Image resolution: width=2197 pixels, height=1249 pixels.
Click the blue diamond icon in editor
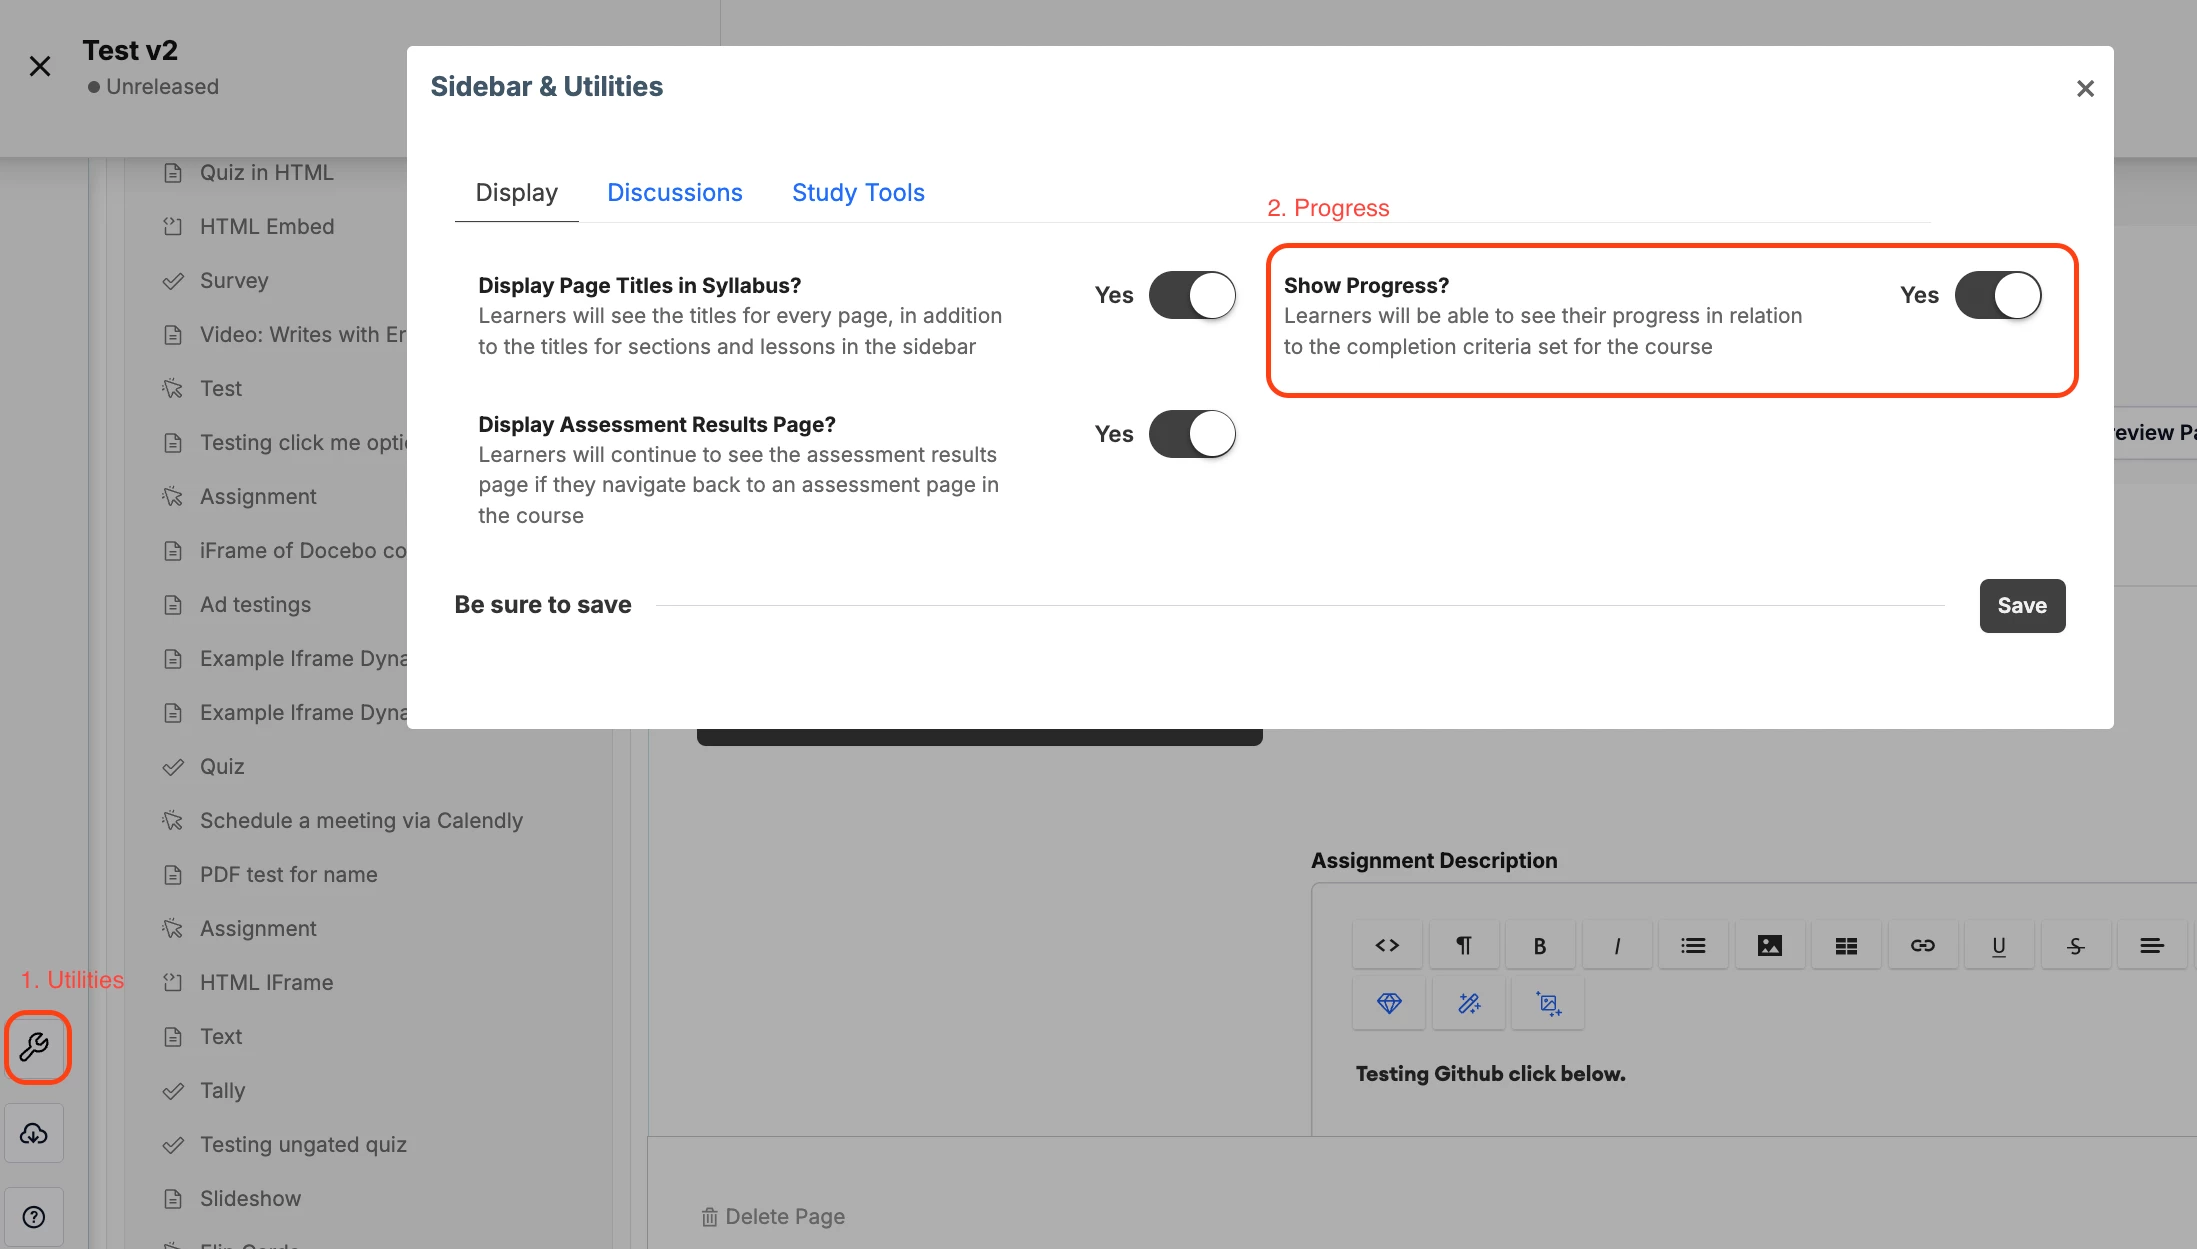1389,1003
